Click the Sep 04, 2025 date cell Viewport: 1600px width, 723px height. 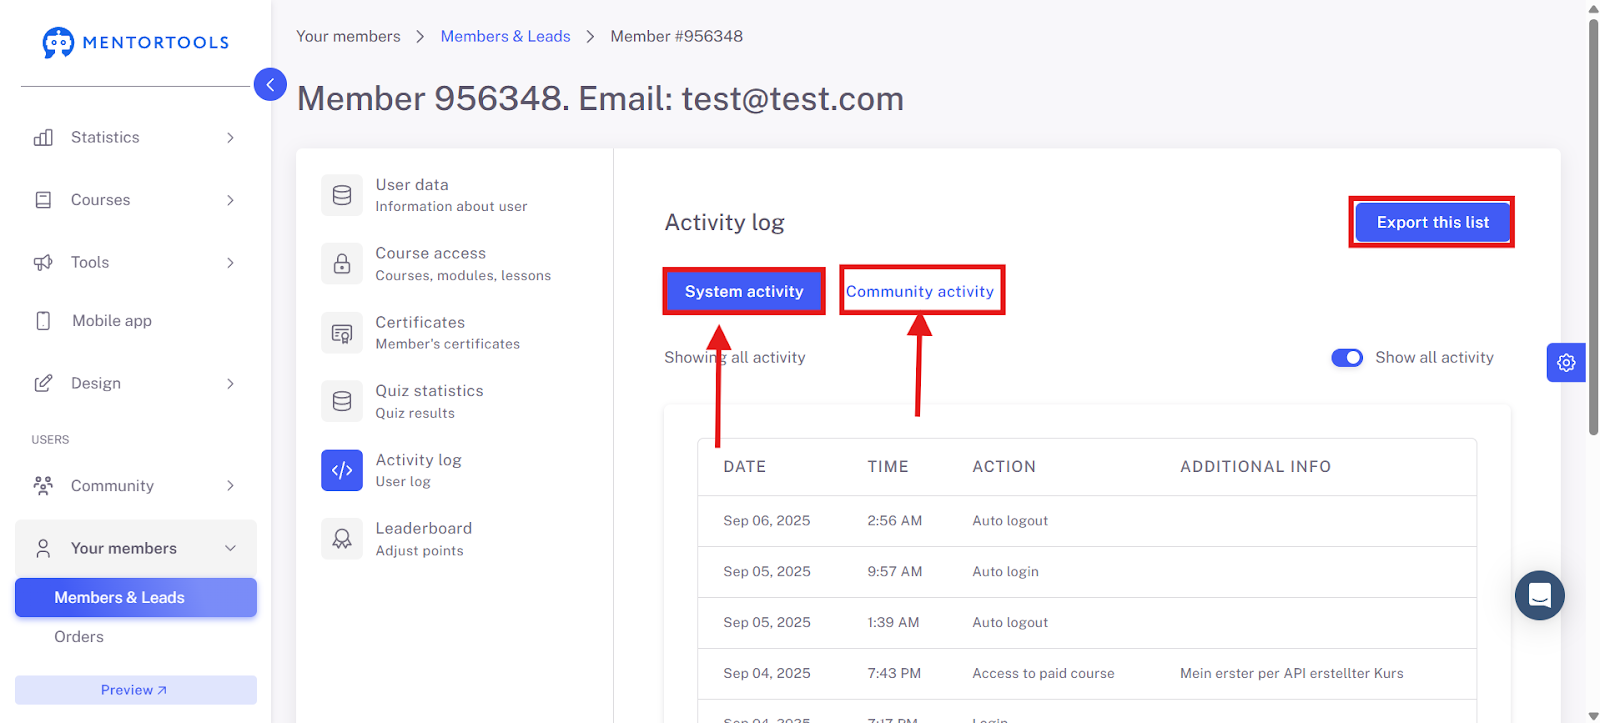click(x=767, y=674)
